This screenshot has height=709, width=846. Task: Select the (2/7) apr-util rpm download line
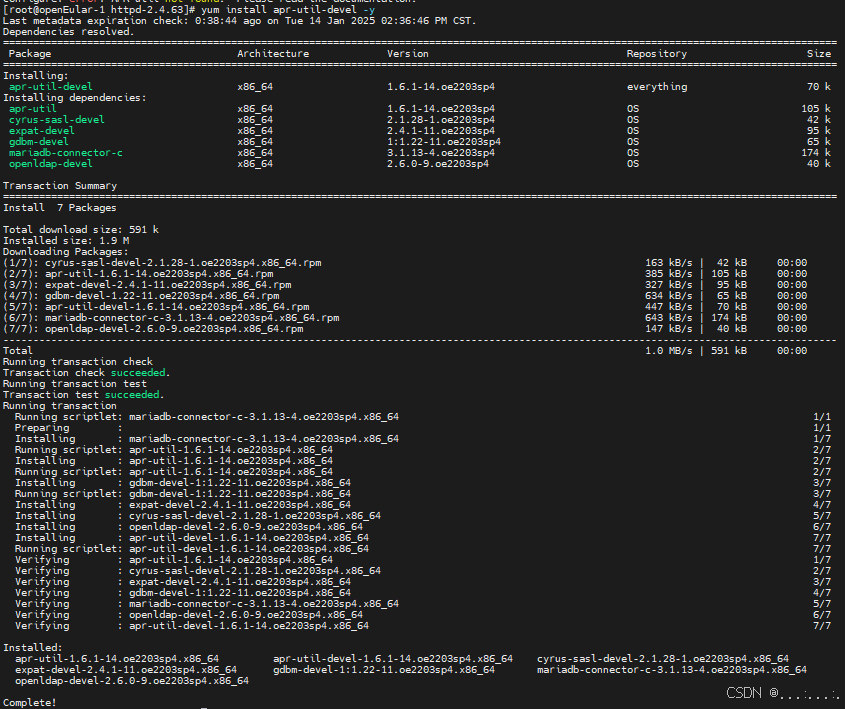pos(405,274)
